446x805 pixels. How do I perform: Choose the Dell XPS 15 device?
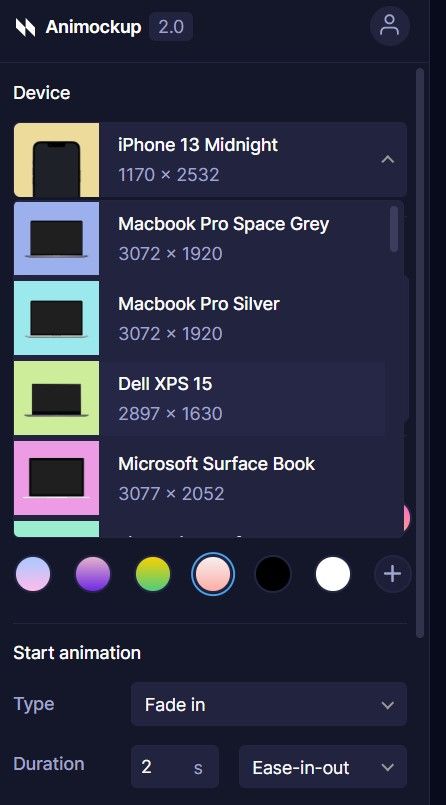[208, 398]
